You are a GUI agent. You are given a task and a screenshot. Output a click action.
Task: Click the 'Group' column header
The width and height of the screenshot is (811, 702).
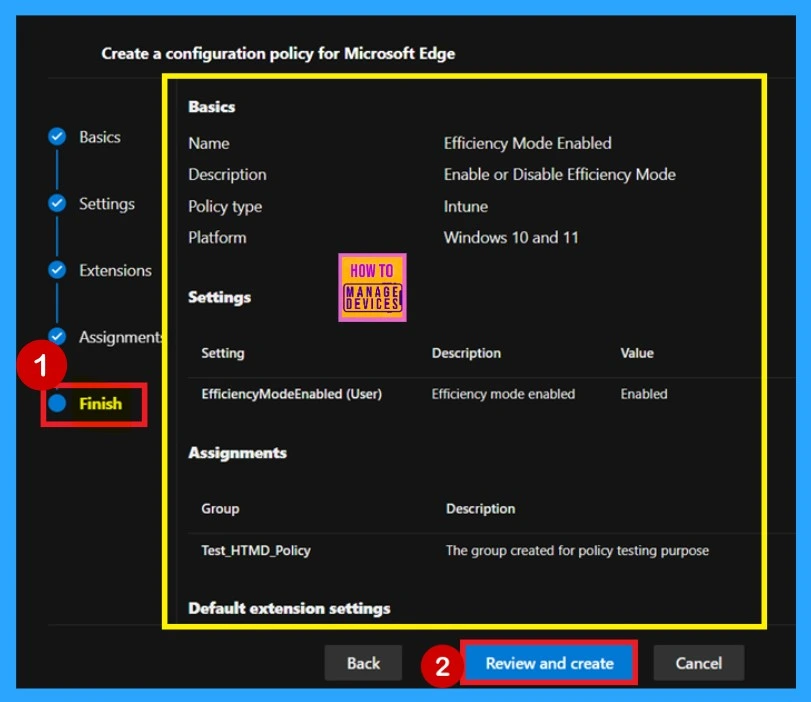(x=220, y=509)
